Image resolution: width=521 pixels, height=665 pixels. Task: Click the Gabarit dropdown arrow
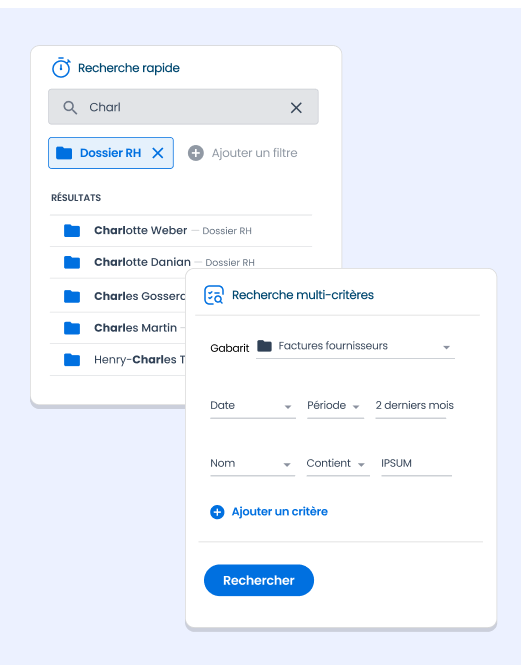446,347
